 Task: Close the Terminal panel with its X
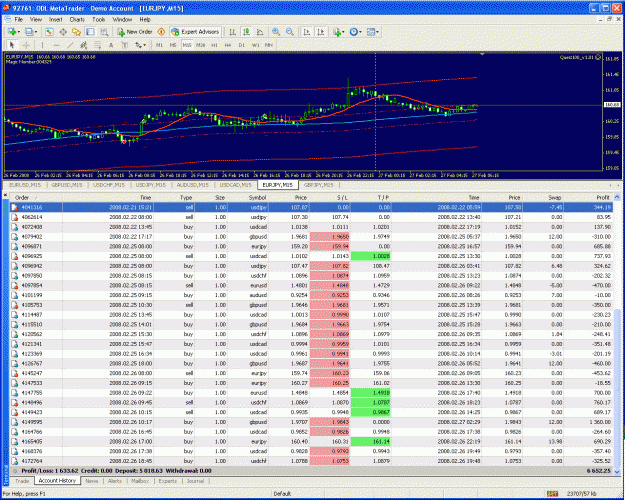coord(6,195)
